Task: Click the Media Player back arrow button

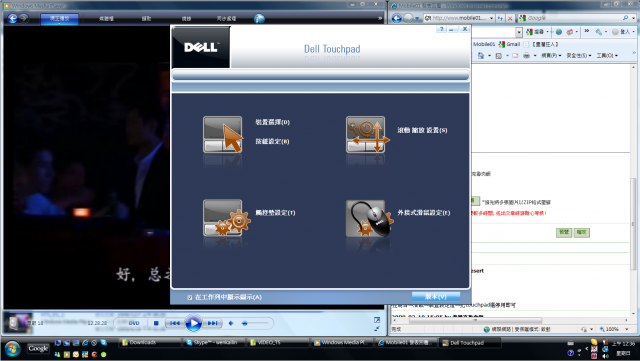Action: [x=13, y=18]
